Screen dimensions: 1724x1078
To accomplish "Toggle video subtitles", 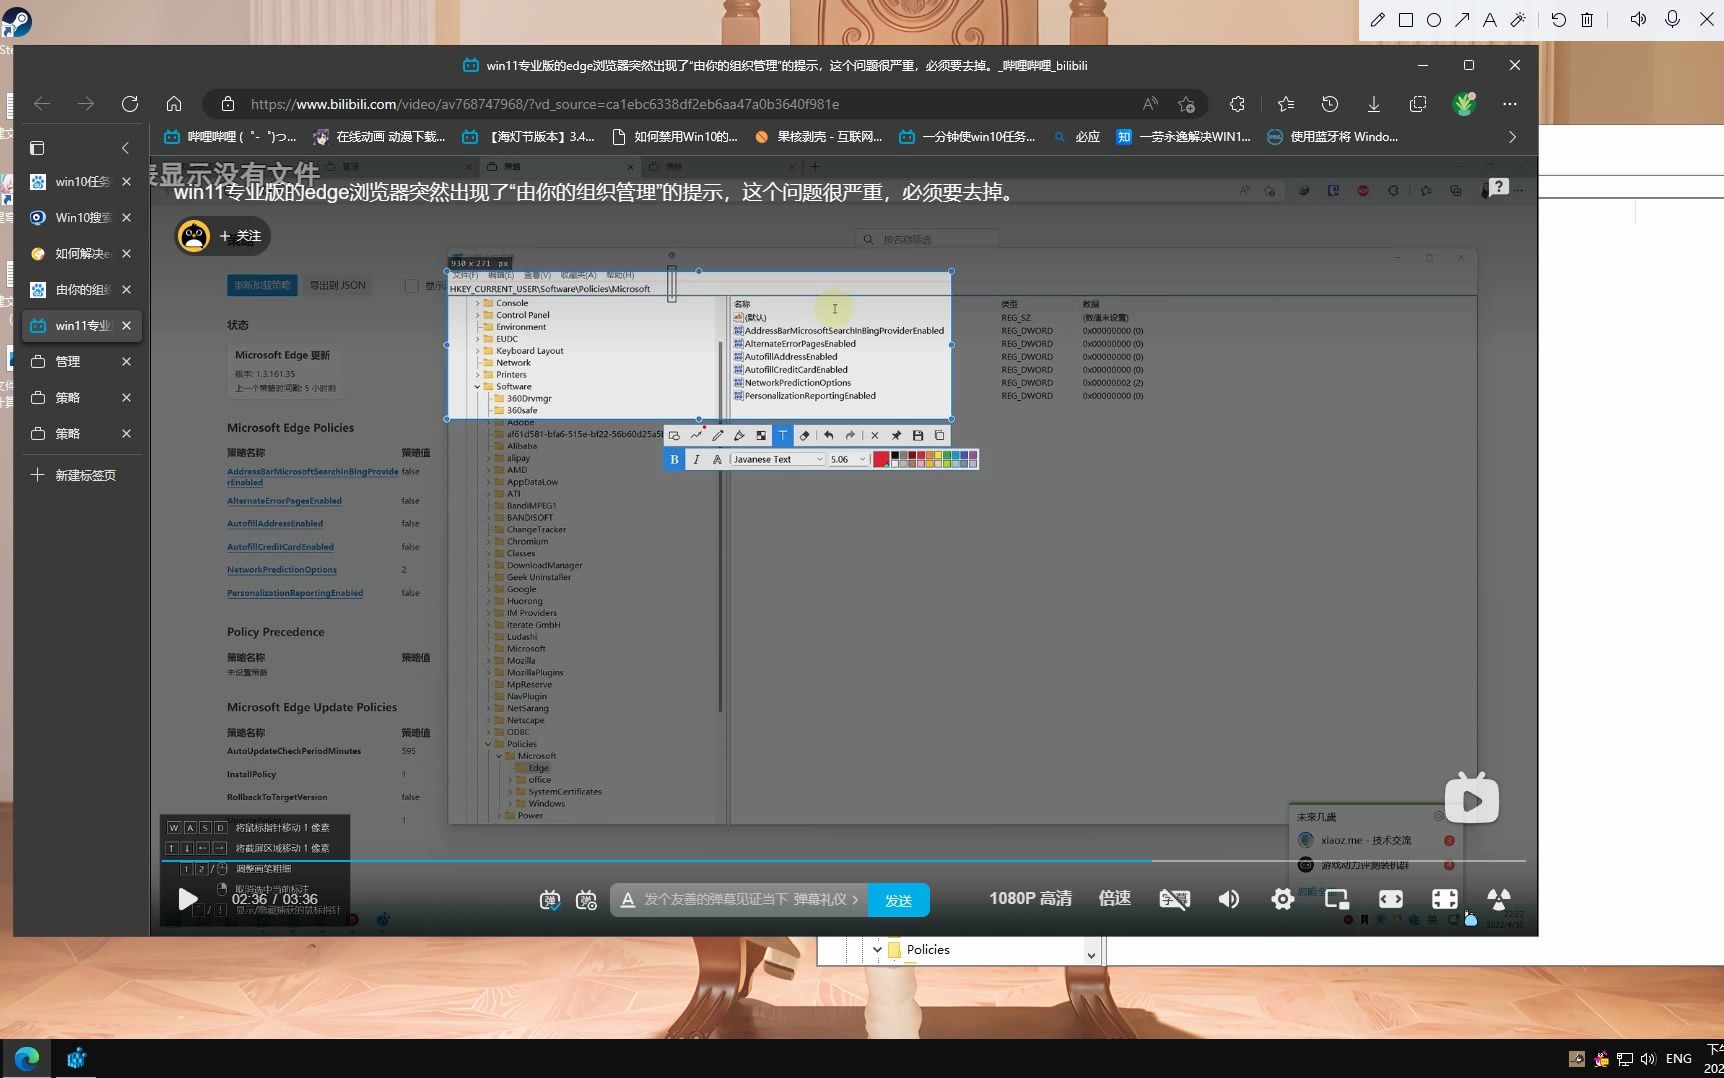I will click(x=1174, y=899).
